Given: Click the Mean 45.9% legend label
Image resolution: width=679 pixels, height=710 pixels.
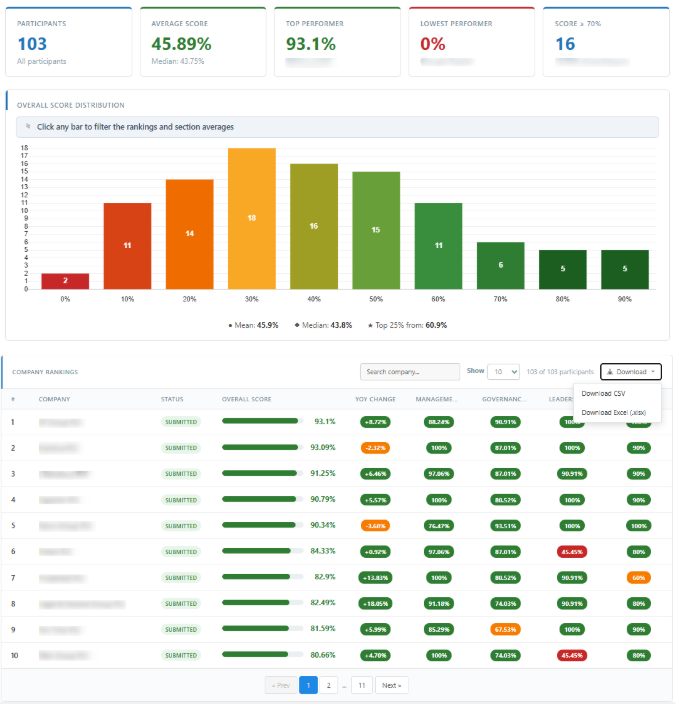Looking at the screenshot, I should [253, 325].
